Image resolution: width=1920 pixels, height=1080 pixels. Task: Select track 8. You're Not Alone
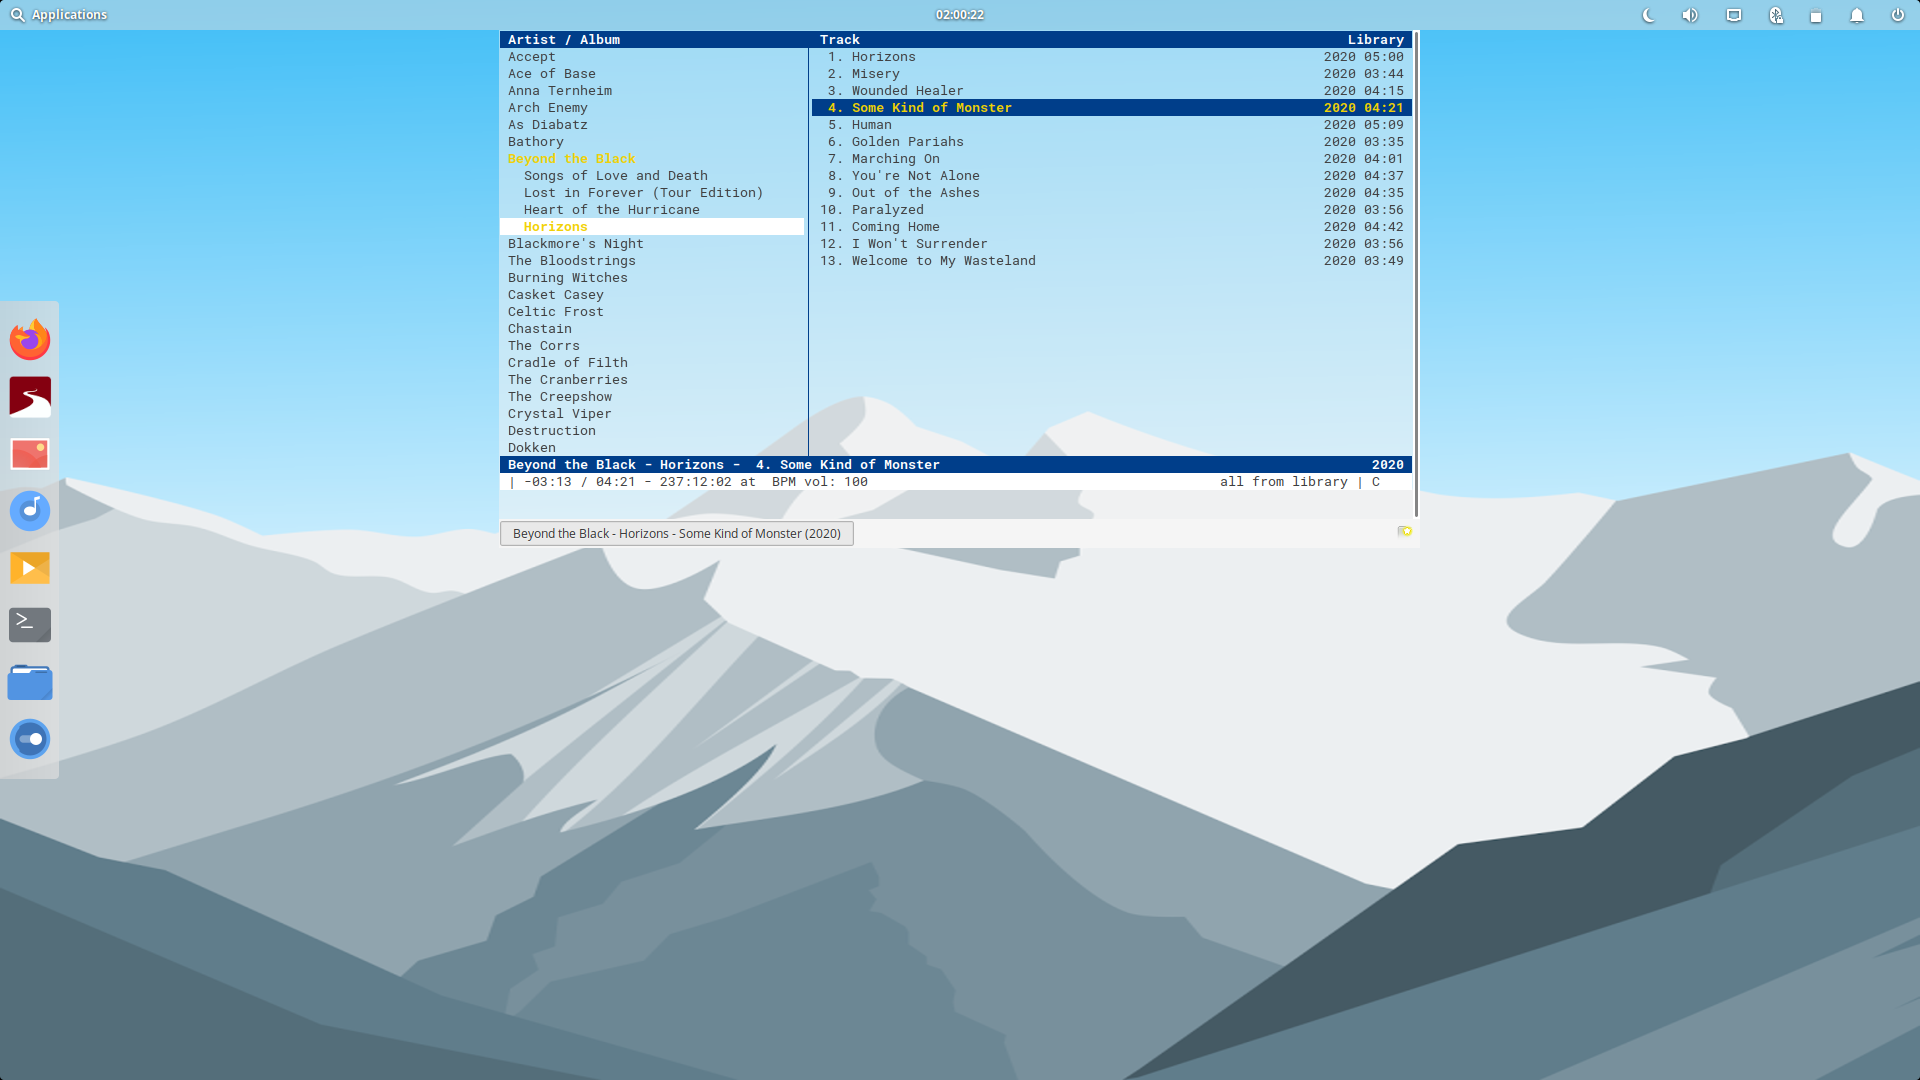(x=1112, y=176)
